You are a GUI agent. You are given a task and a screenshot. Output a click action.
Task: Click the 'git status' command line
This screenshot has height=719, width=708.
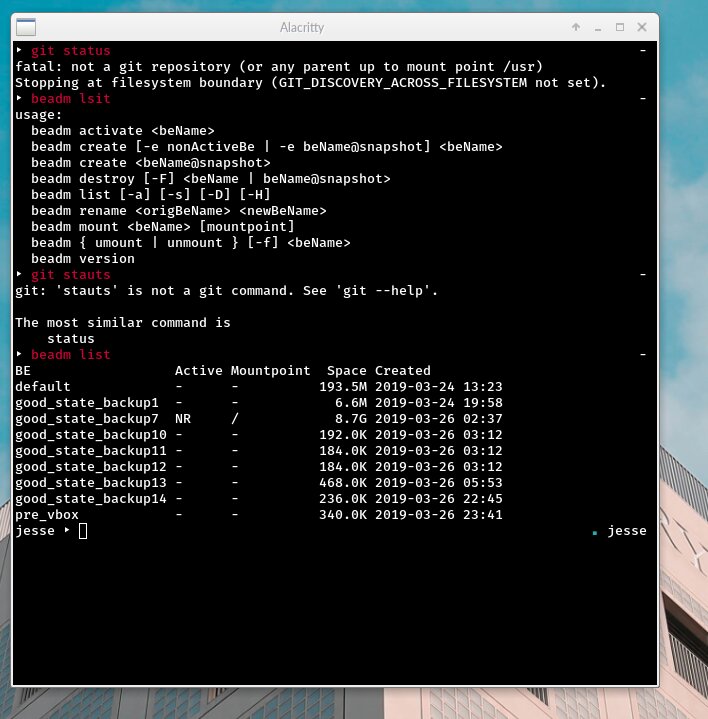tap(71, 50)
